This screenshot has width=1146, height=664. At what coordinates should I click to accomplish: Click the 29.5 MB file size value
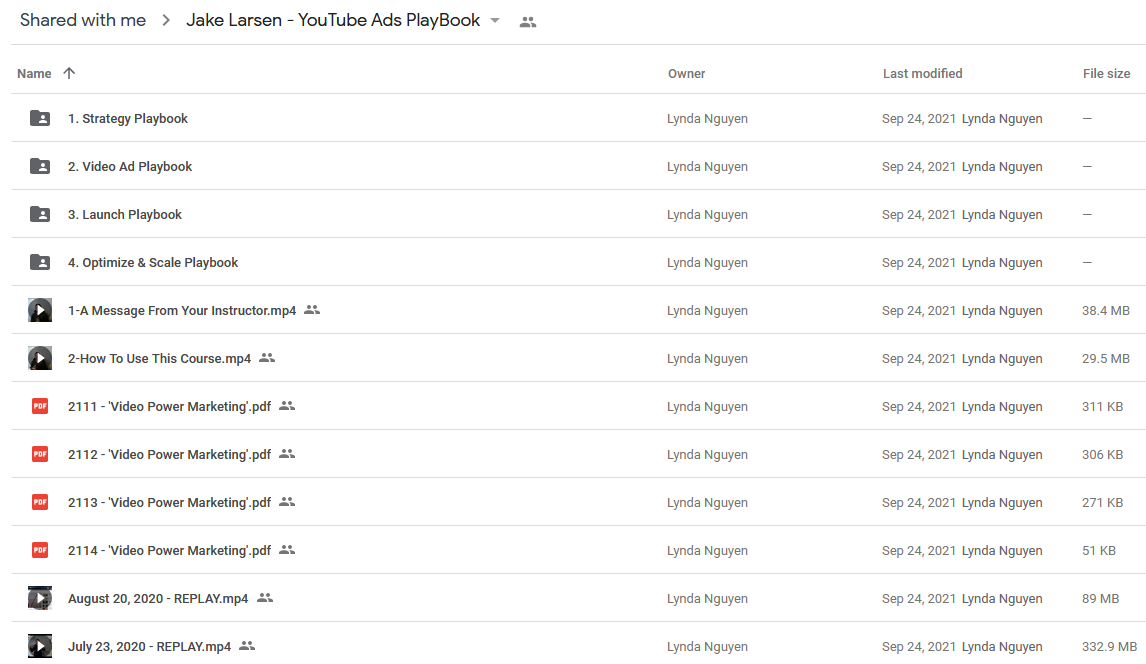click(x=1106, y=359)
